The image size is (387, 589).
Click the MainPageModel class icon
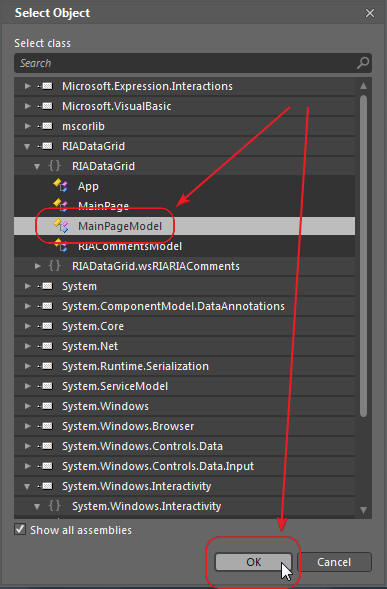coord(61,226)
